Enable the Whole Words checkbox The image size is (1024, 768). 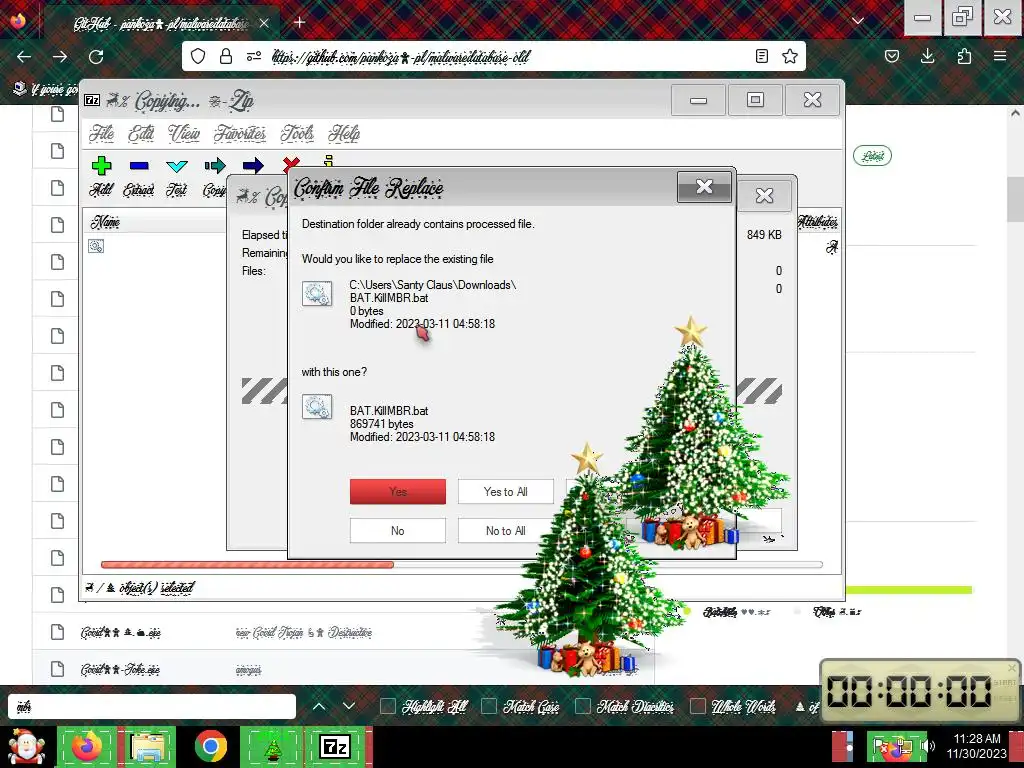[x=697, y=706]
